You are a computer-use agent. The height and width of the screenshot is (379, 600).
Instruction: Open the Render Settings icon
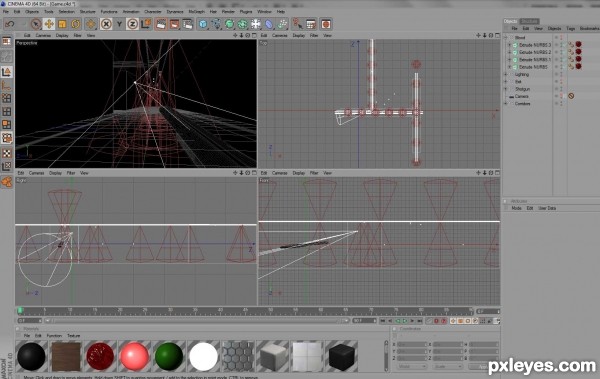[188, 24]
